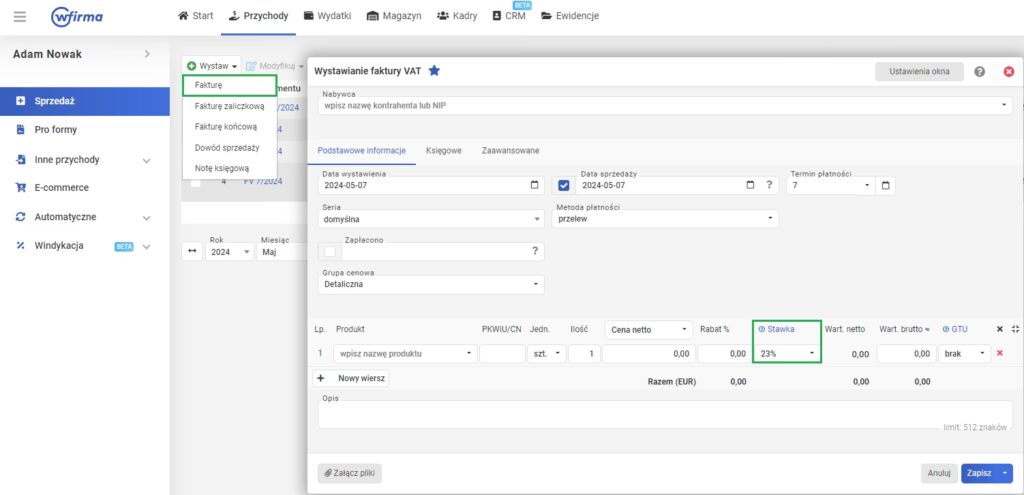Enable the Zapłacono checkbox

coord(329,251)
